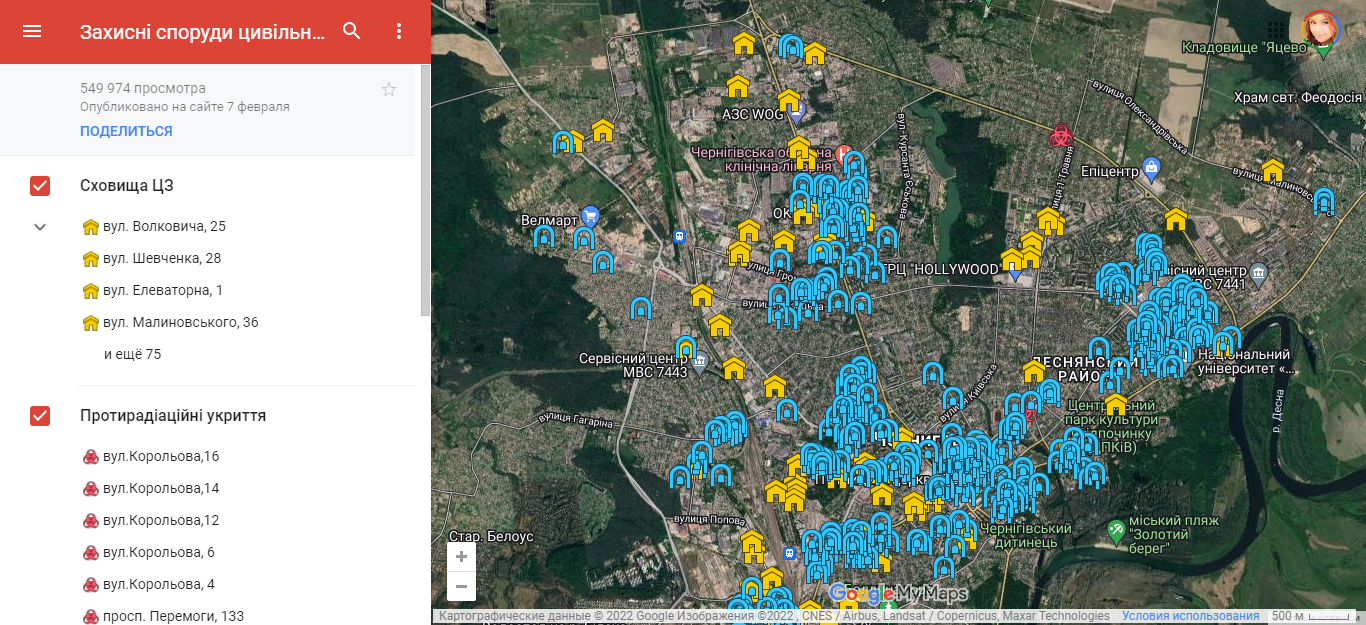Click the Золотий берег beach marker

[x=1116, y=531]
